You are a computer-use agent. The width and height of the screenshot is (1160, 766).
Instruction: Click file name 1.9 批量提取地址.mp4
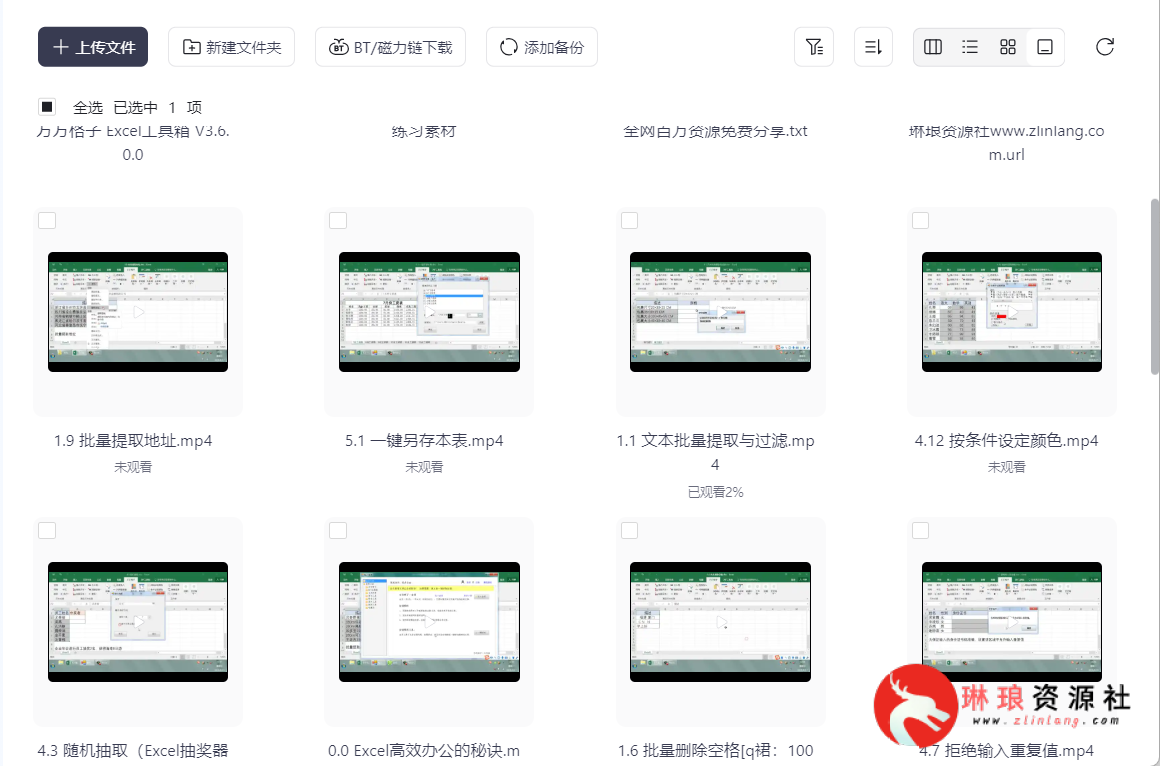click(x=133, y=441)
